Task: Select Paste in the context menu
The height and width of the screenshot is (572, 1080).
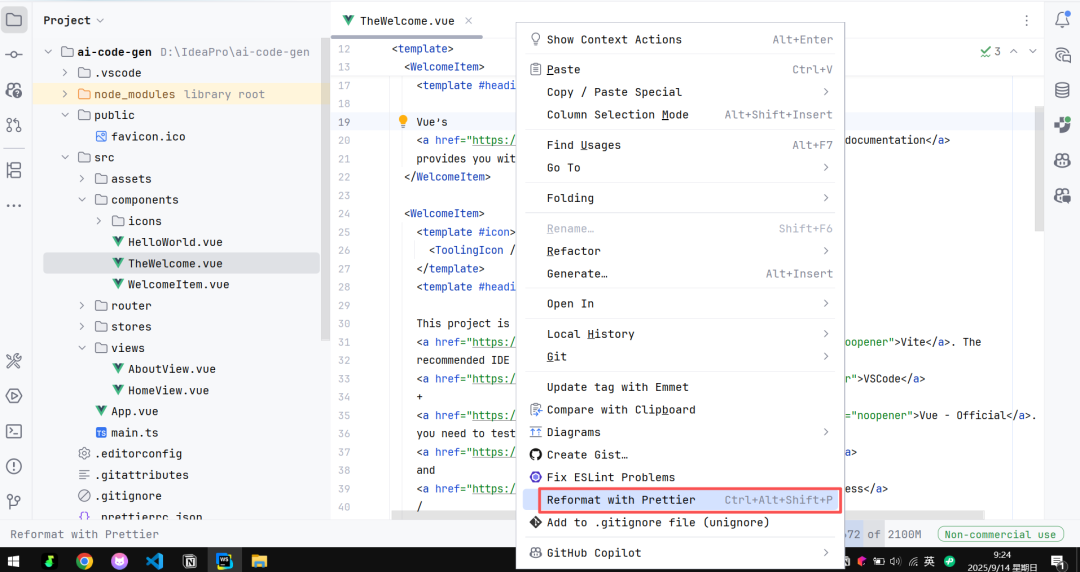Action: tap(681, 70)
